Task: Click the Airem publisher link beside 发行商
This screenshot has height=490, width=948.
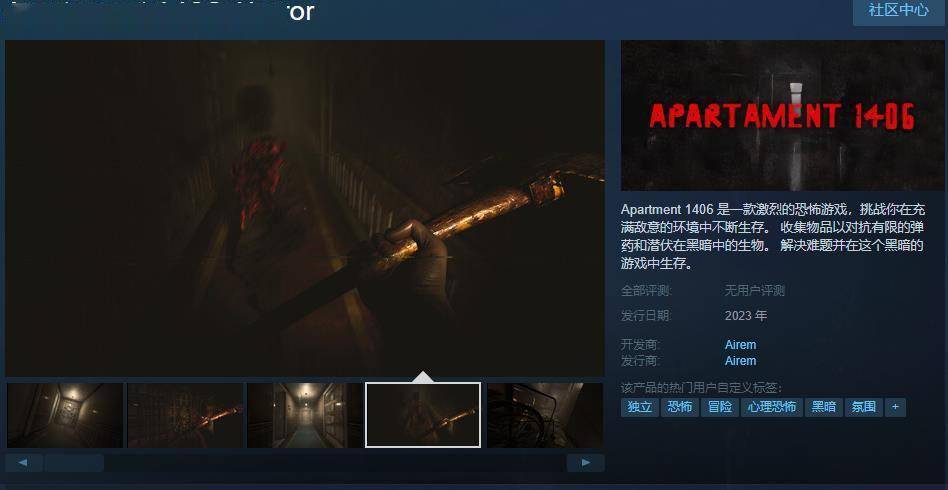Action: click(740, 361)
